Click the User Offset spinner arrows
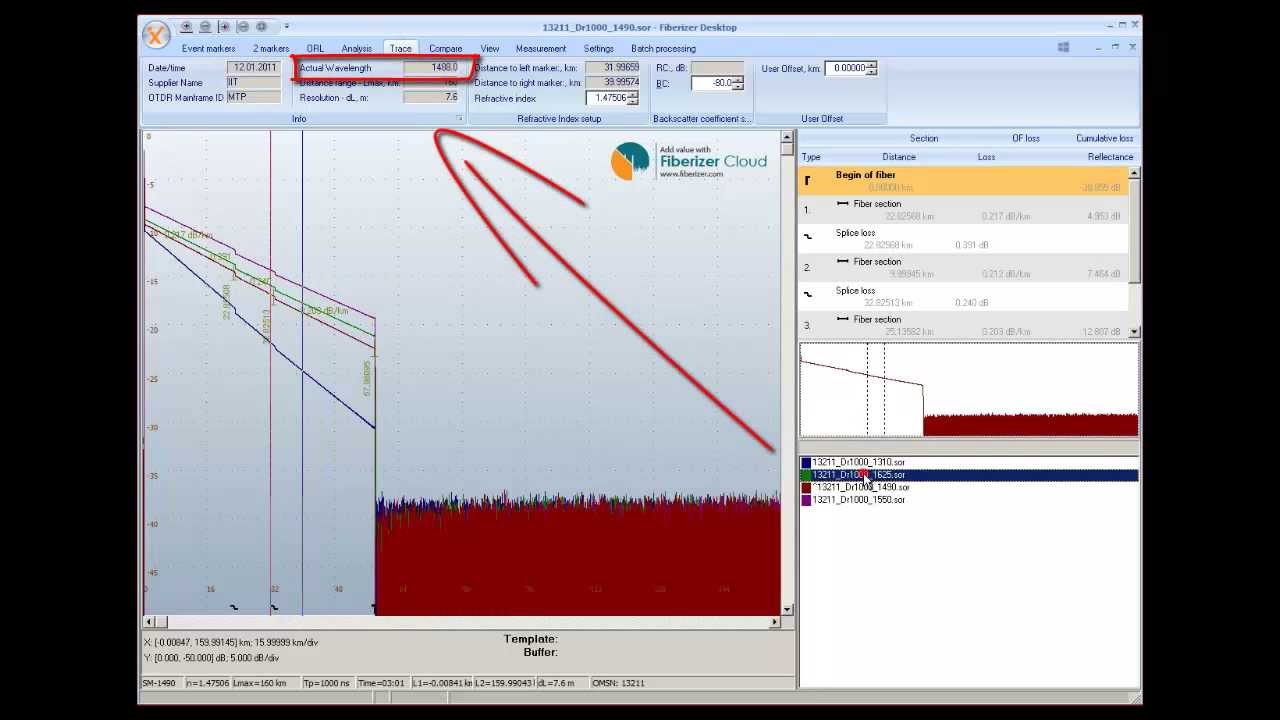The image size is (1280, 720). (x=871, y=68)
